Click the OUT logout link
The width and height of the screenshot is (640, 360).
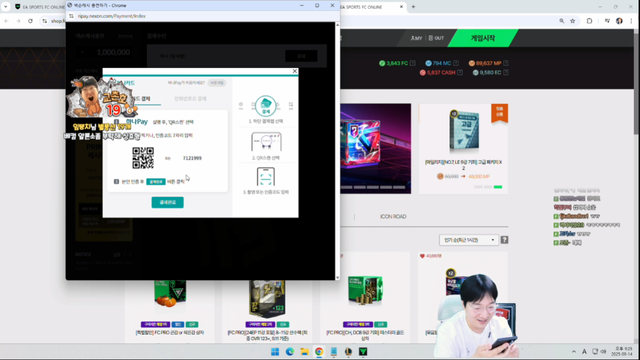point(436,38)
